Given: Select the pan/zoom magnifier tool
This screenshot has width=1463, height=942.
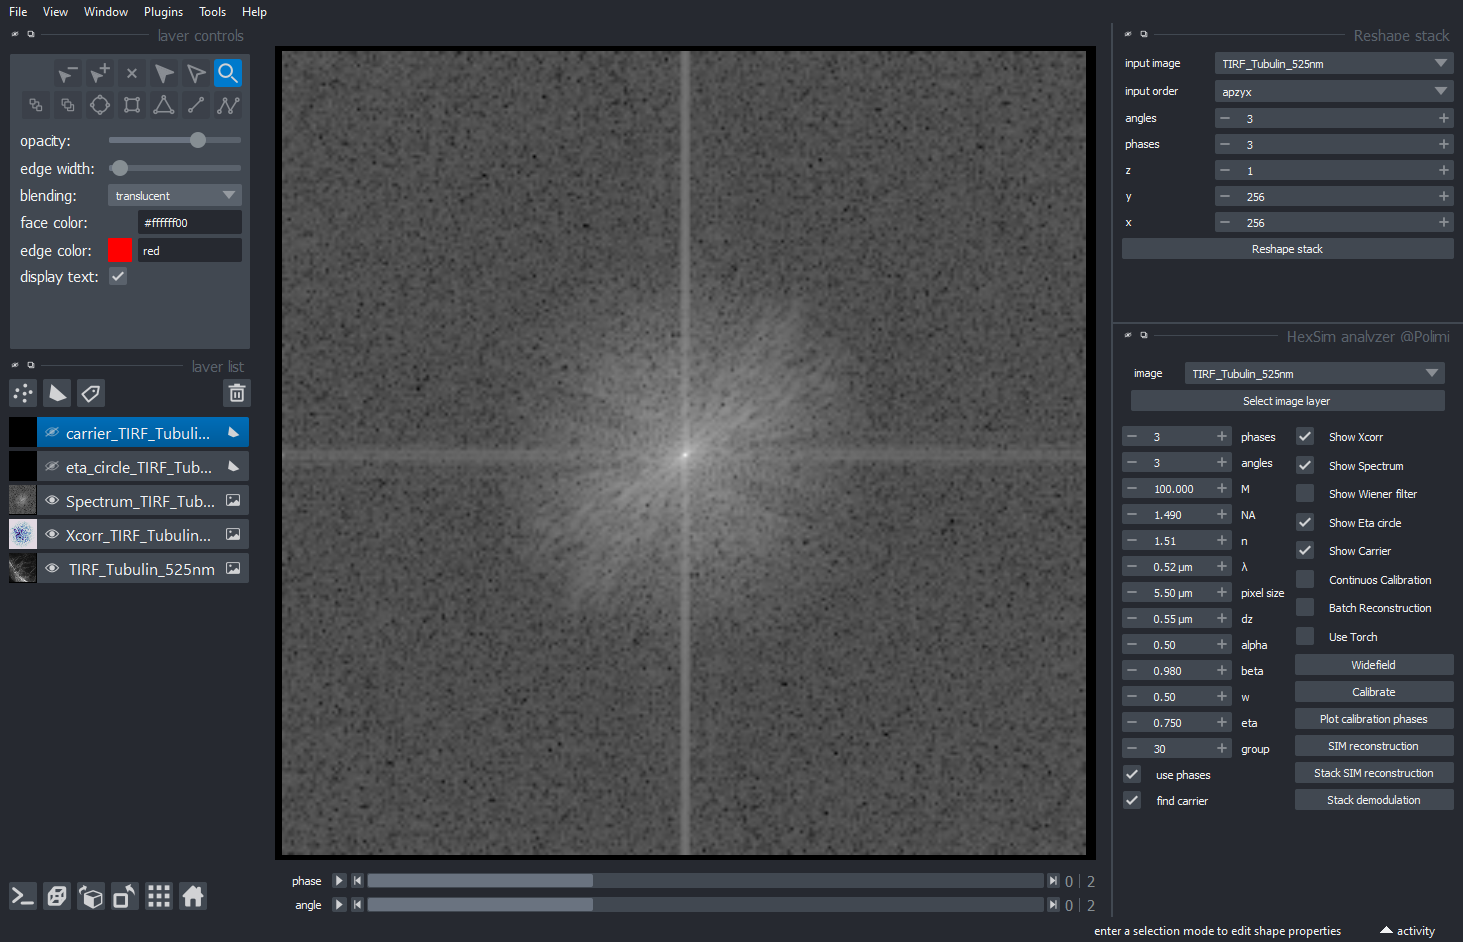Looking at the screenshot, I should [228, 73].
